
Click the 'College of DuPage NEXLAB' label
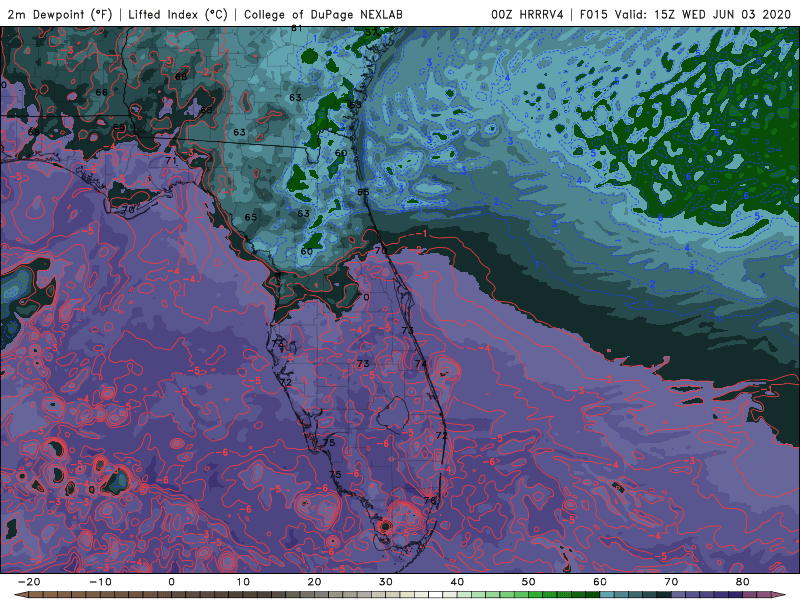(x=323, y=14)
